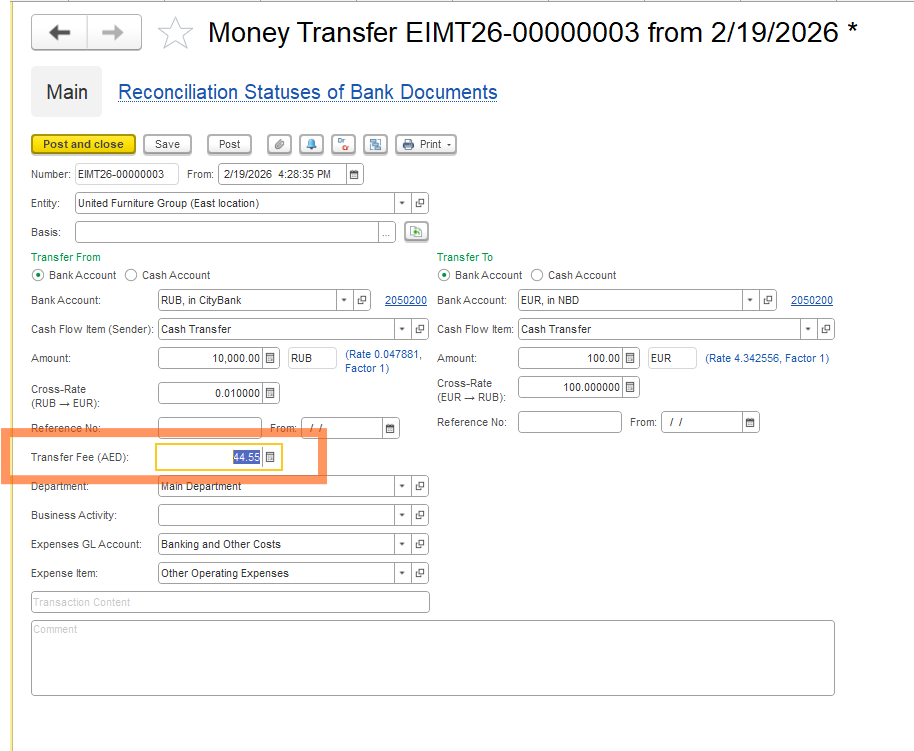Click the Post and close button
The width and height of the screenshot is (914, 751).
pyautogui.click(x=83, y=144)
